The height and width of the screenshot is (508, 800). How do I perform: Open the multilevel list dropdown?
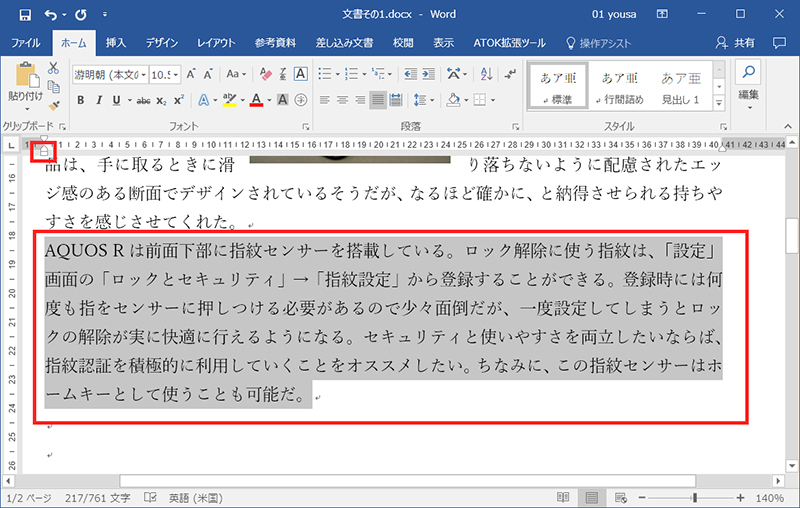click(x=390, y=74)
